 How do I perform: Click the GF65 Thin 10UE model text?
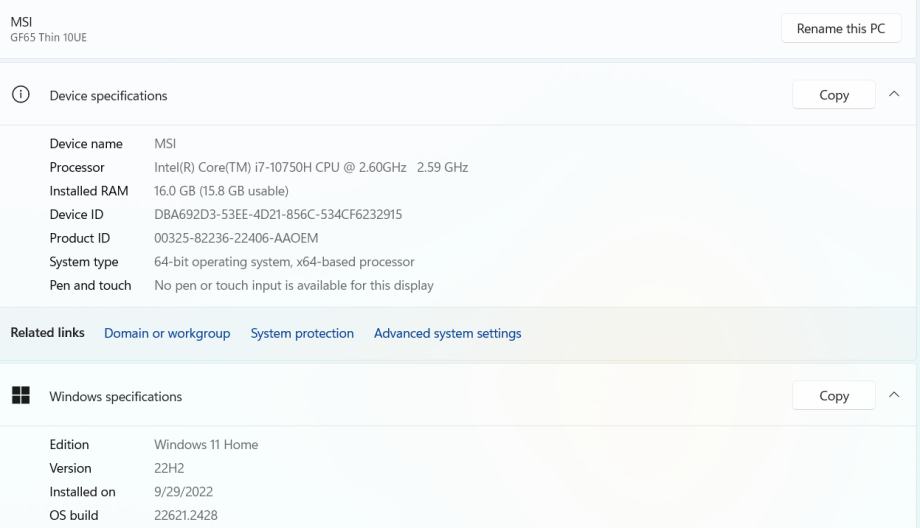[49, 38]
